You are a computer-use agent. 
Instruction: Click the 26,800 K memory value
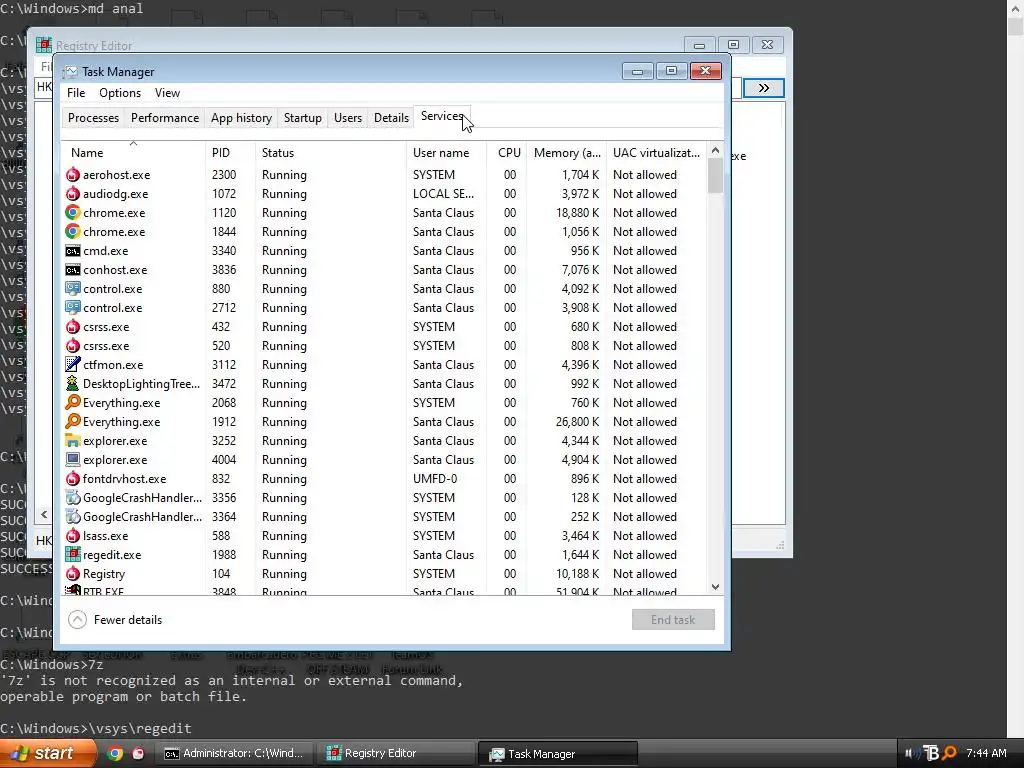pos(577,422)
